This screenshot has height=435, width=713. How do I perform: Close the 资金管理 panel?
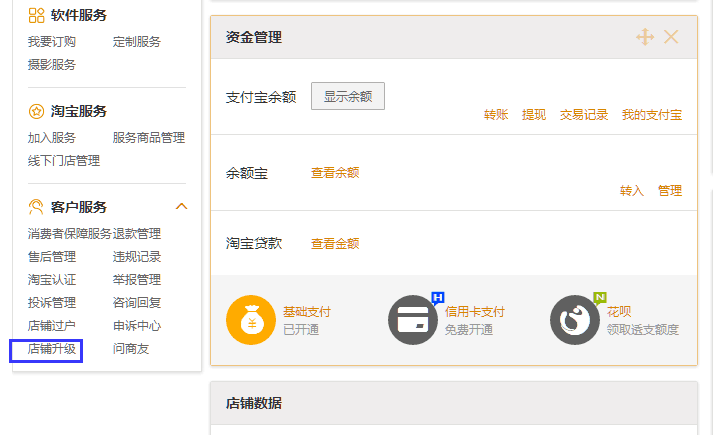671,37
